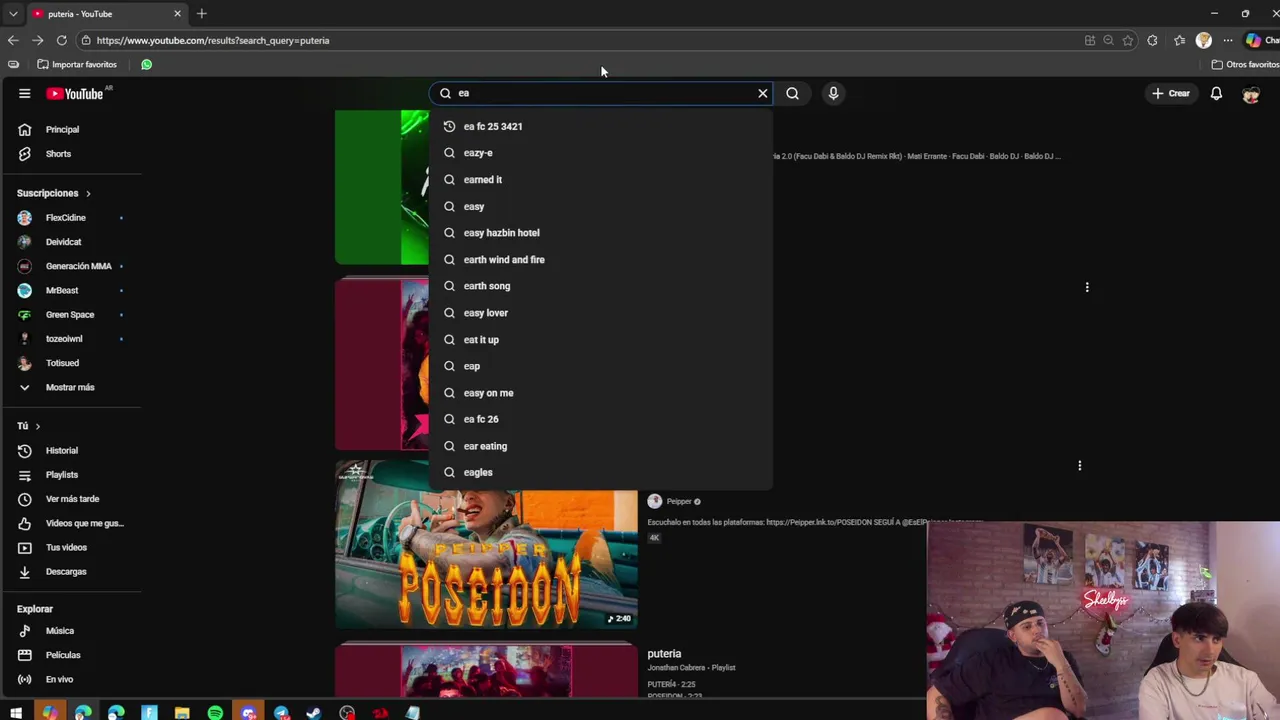The image size is (1280, 720).
Task: Open Steam from the taskbar
Action: click(x=314, y=713)
